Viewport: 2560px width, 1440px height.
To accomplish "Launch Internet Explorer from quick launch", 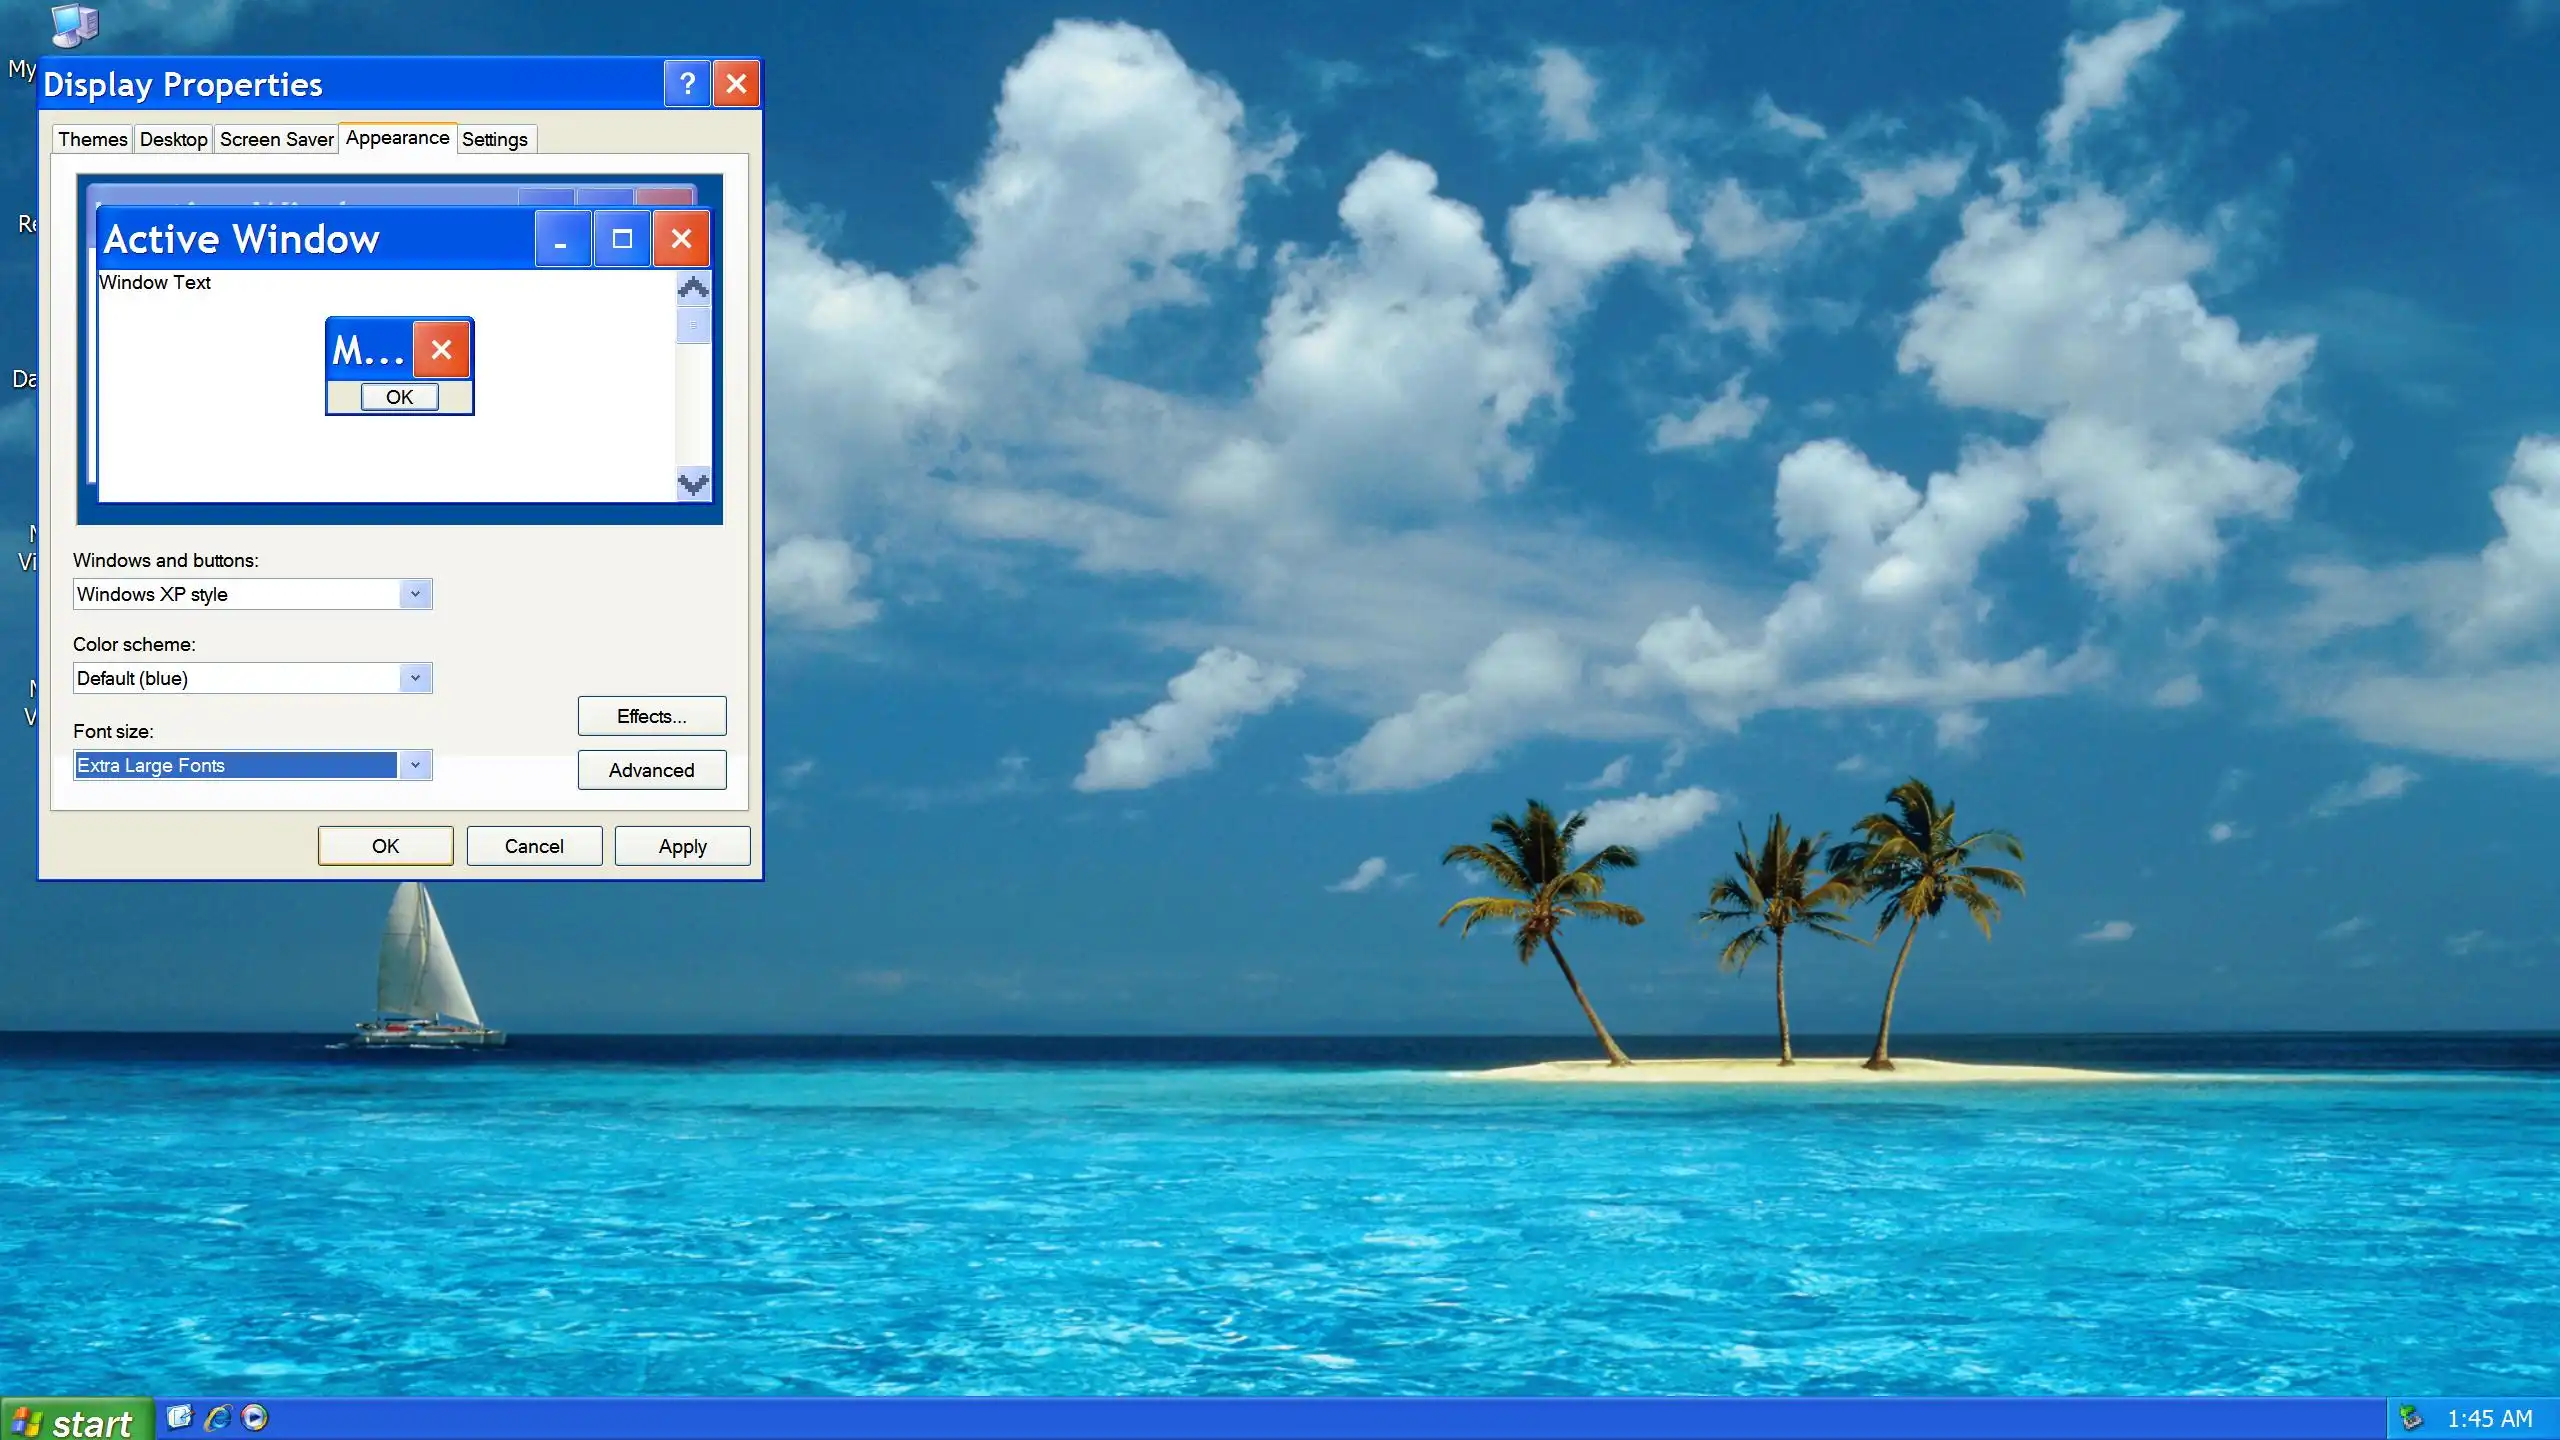I will 217,1417.
